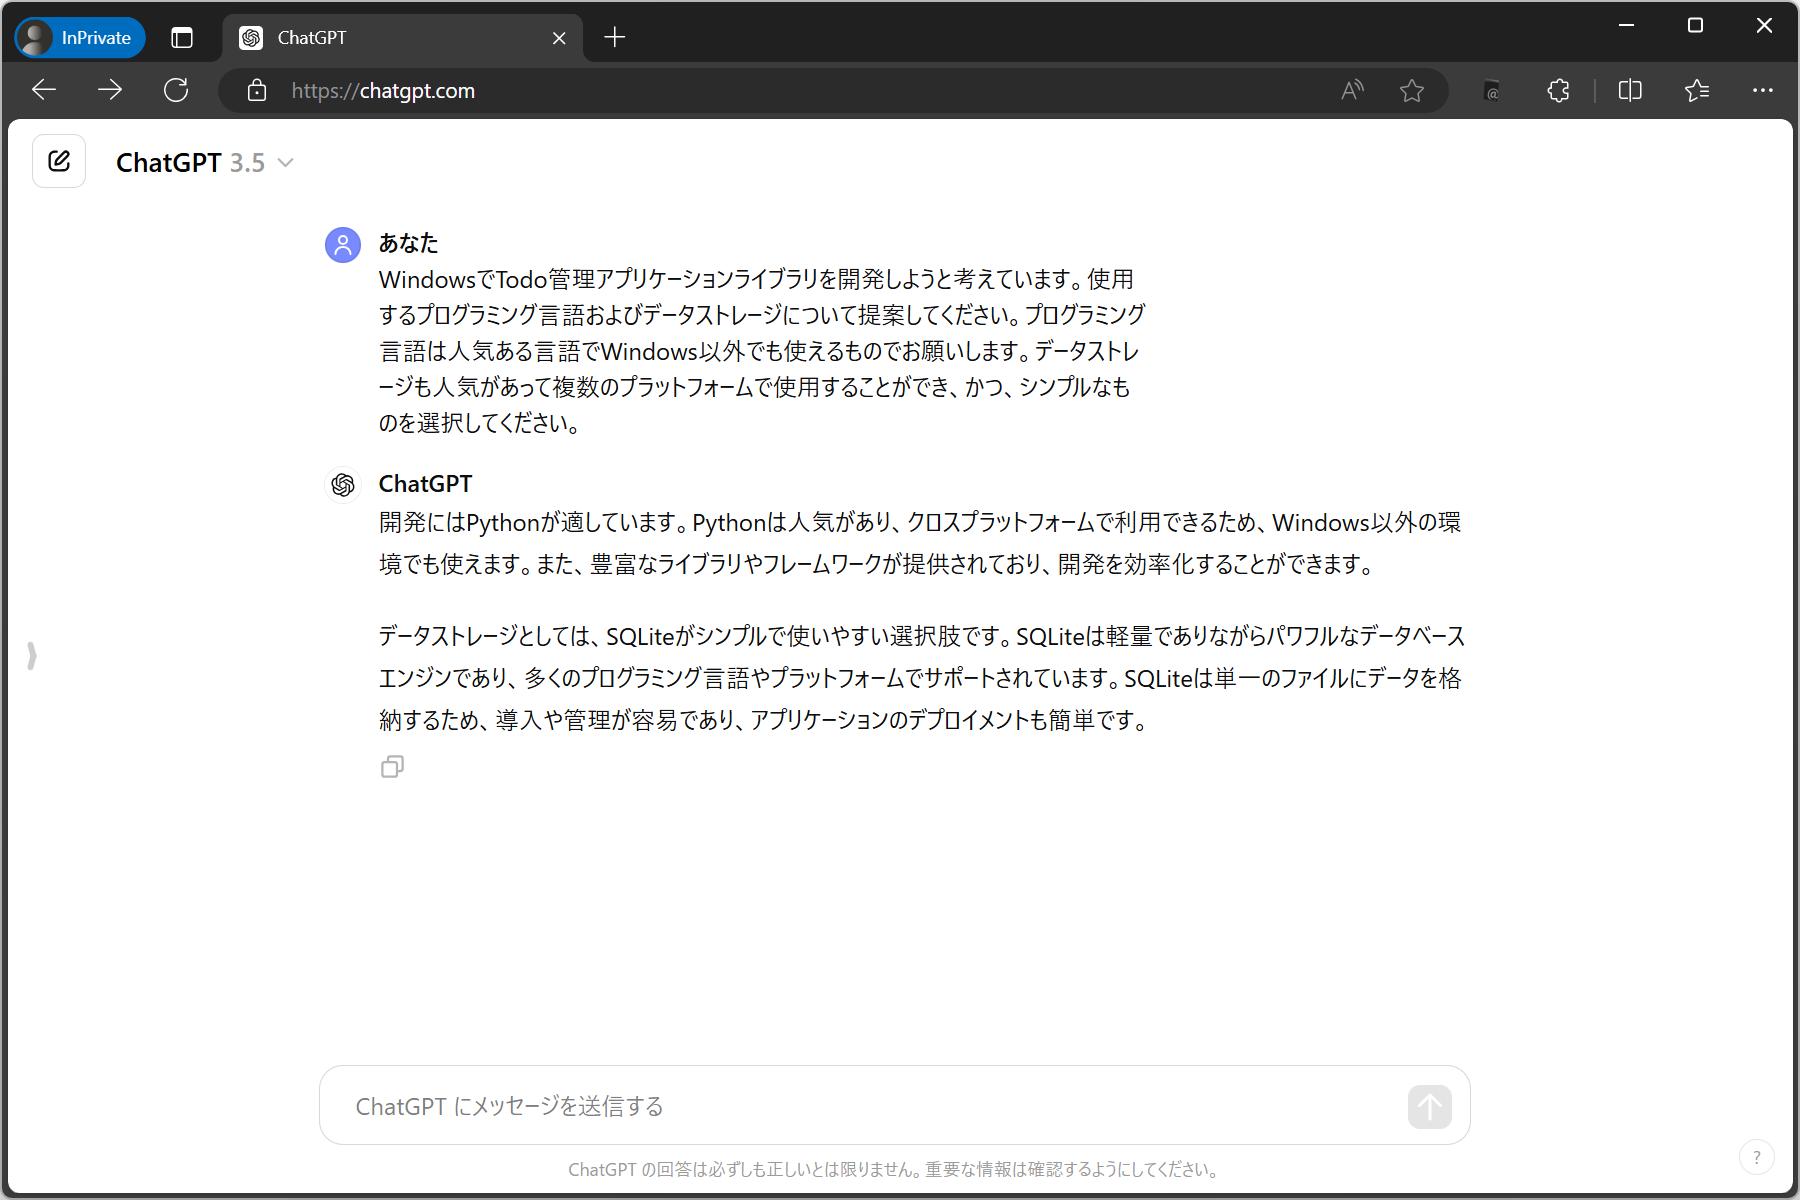Open the Extensions puzzle piece icon

(x=1558, y=90)
